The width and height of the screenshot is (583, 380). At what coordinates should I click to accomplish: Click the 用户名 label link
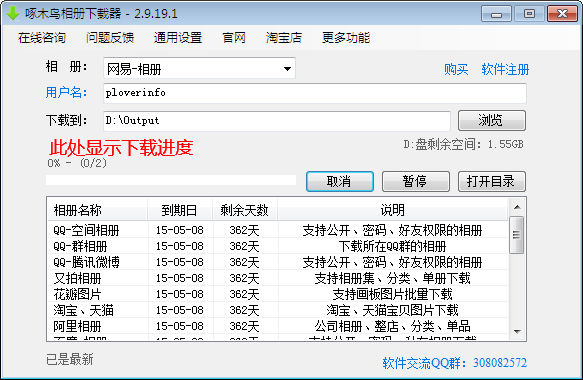point(66,92)
